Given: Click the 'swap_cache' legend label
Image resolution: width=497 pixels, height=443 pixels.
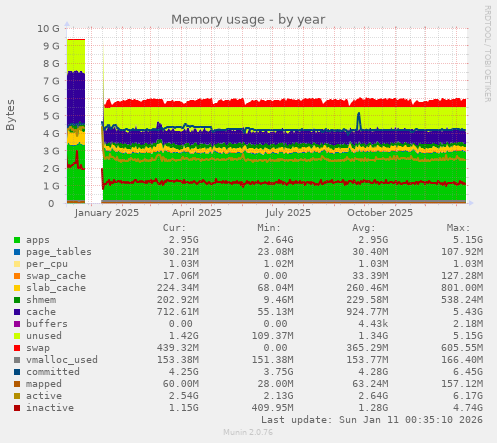Looking at the screenshot, I should click(x=56, y=276).
